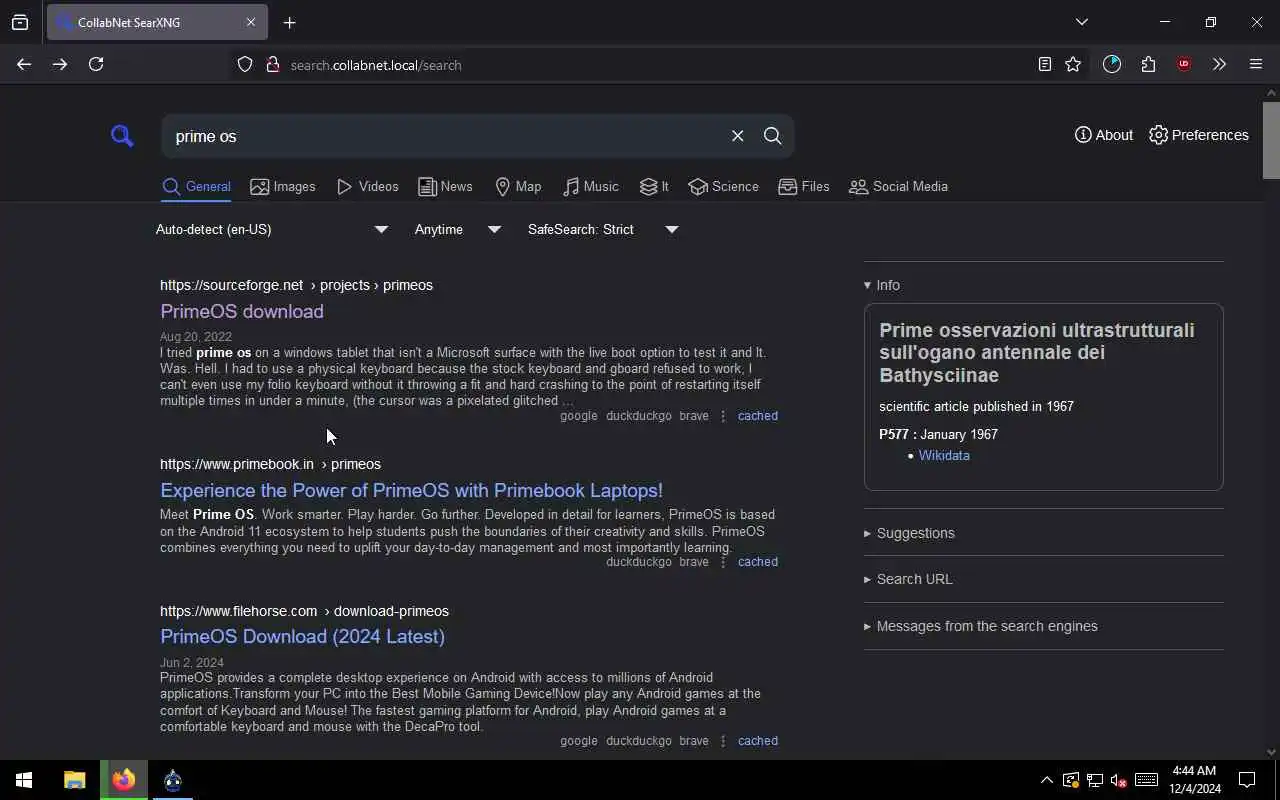
Task: Open cached copy of sourceforge result
Action: (757, 416)
